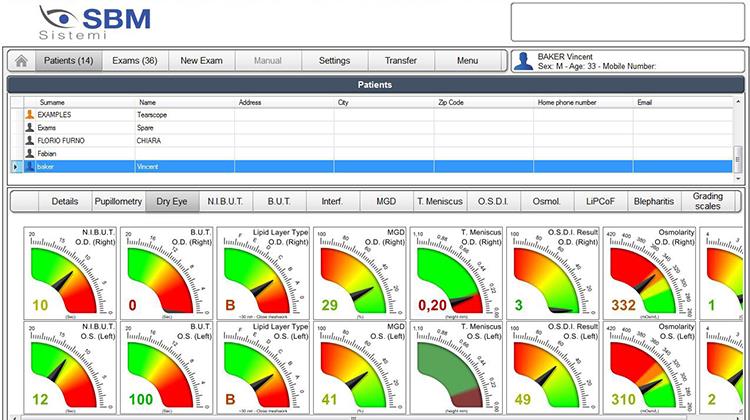Select the CHIARA name cell
The image size is (750, 420).
[185, 141]
